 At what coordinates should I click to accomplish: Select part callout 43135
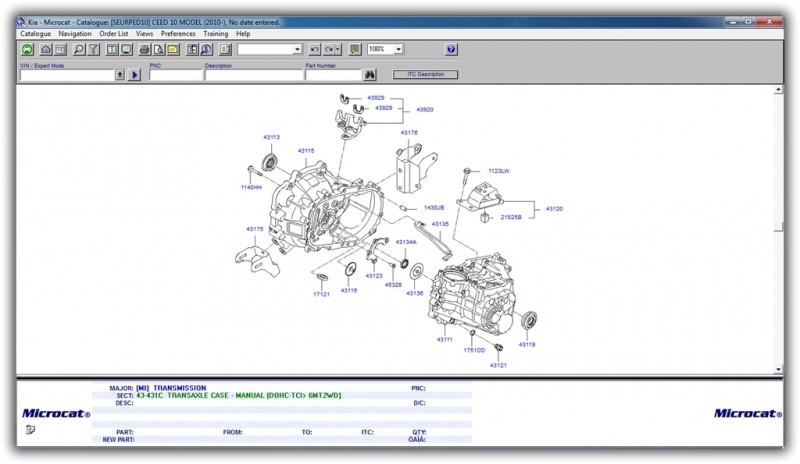(x=440, y=224)
